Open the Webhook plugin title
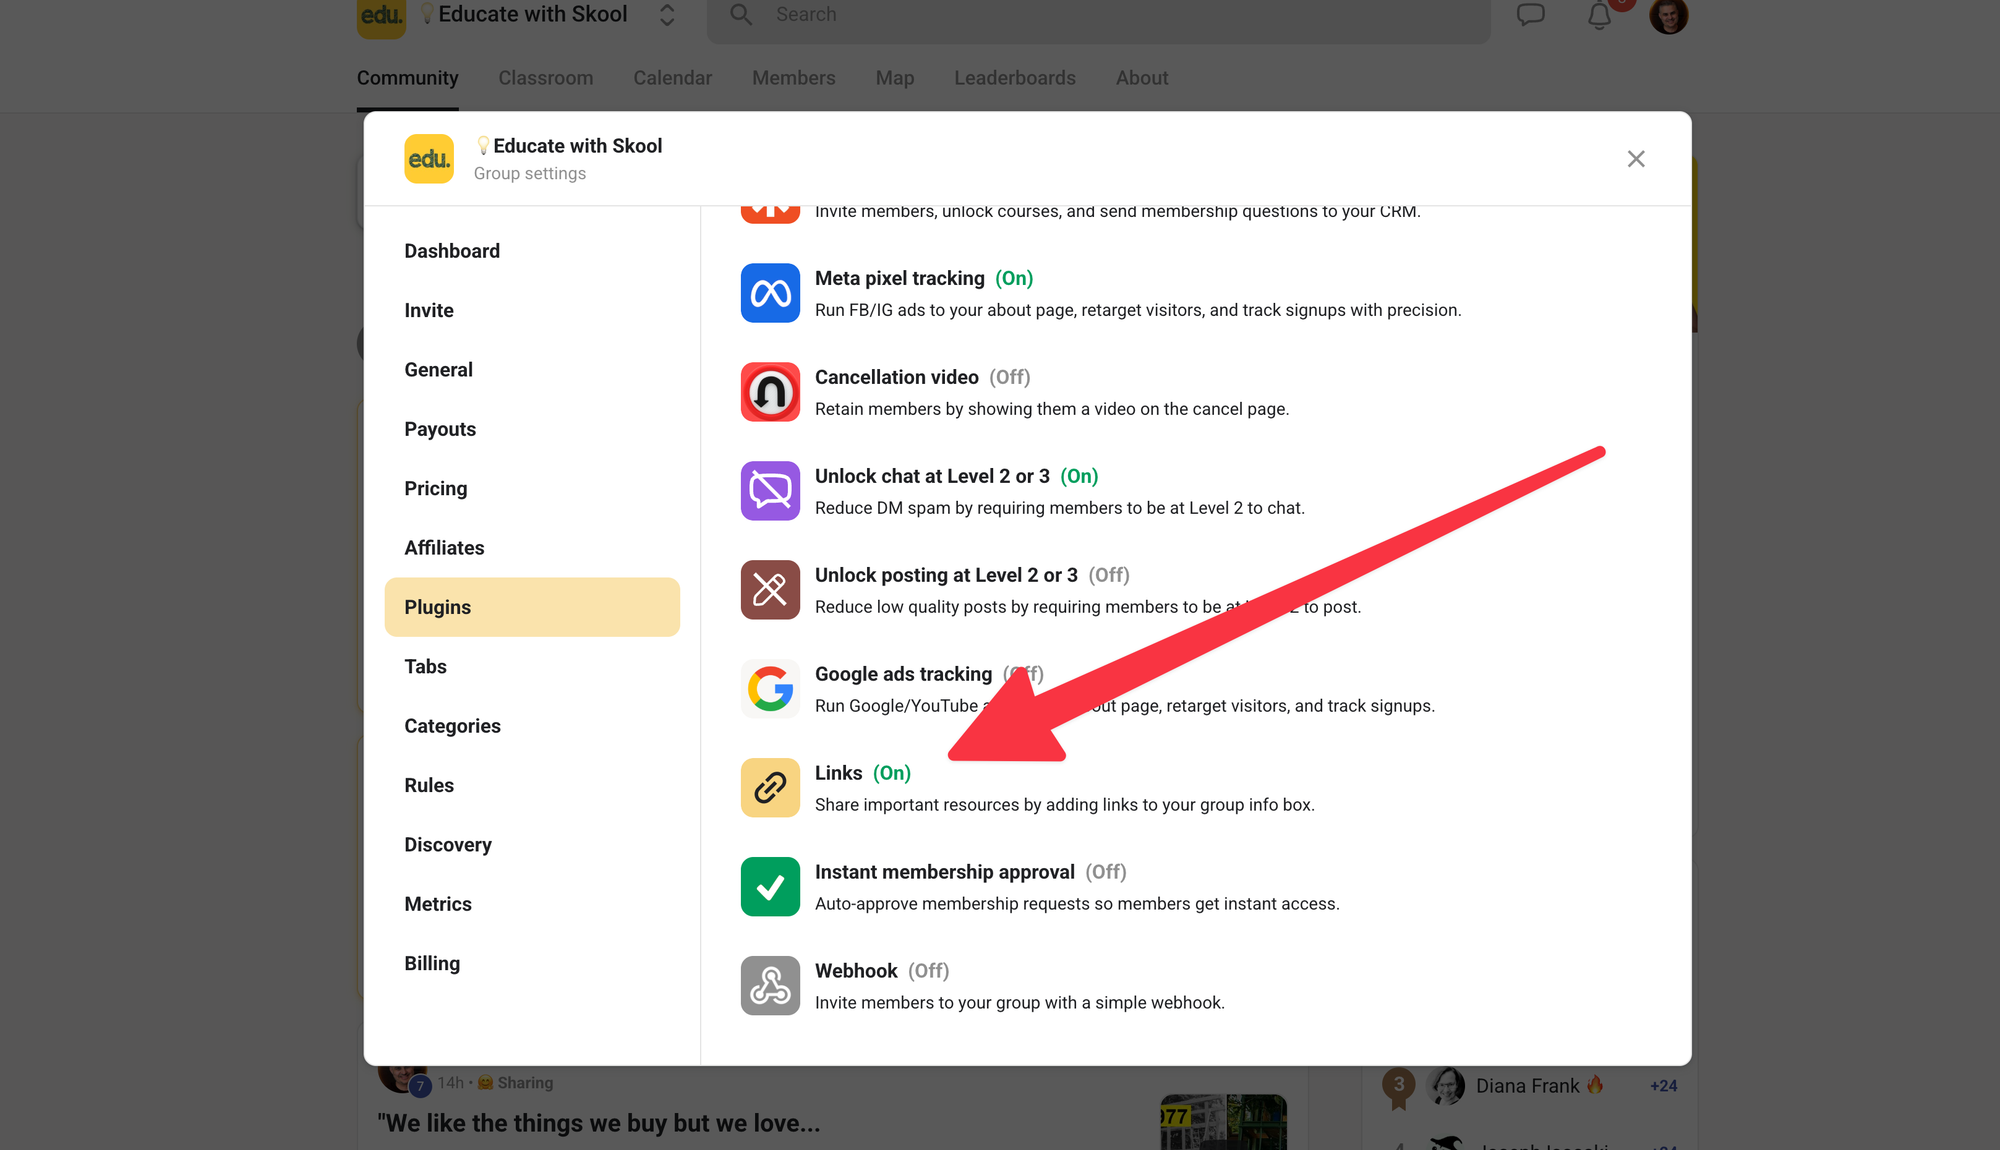The width and height of the screenshot is (2000, 1150). 856,971
